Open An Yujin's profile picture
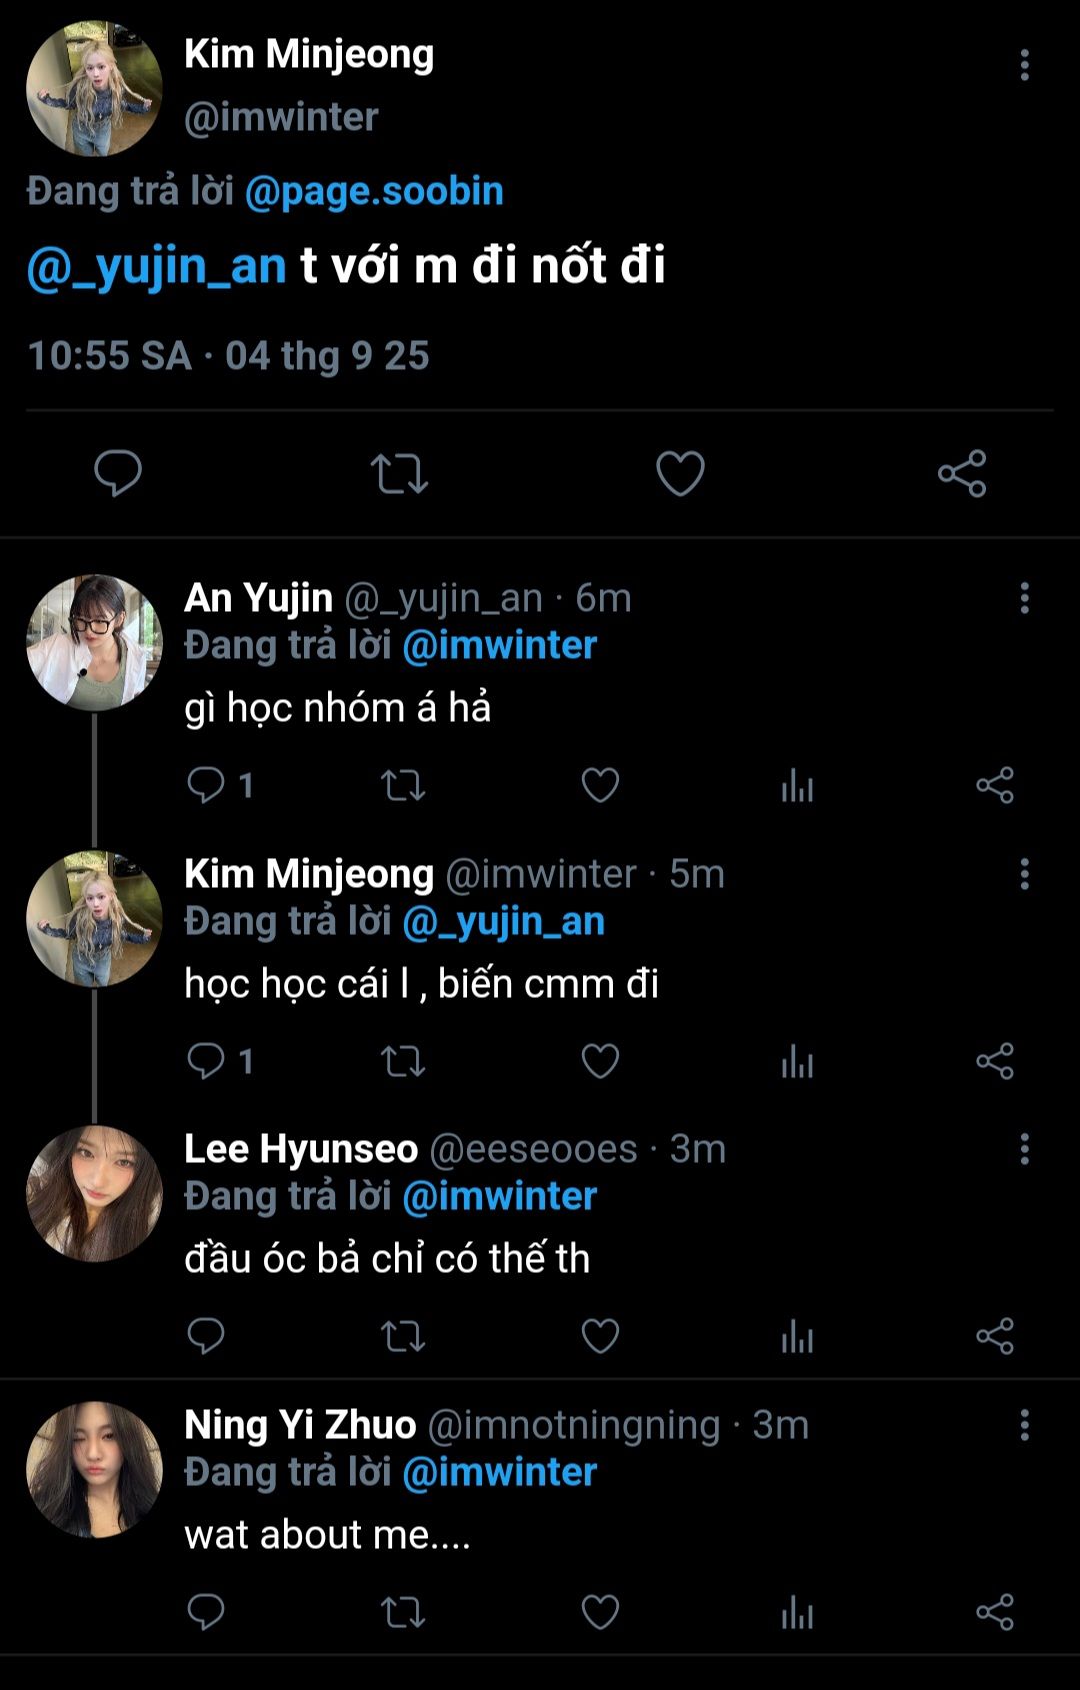Screen dimensions: 1080x1690 (x=94, y=642)
